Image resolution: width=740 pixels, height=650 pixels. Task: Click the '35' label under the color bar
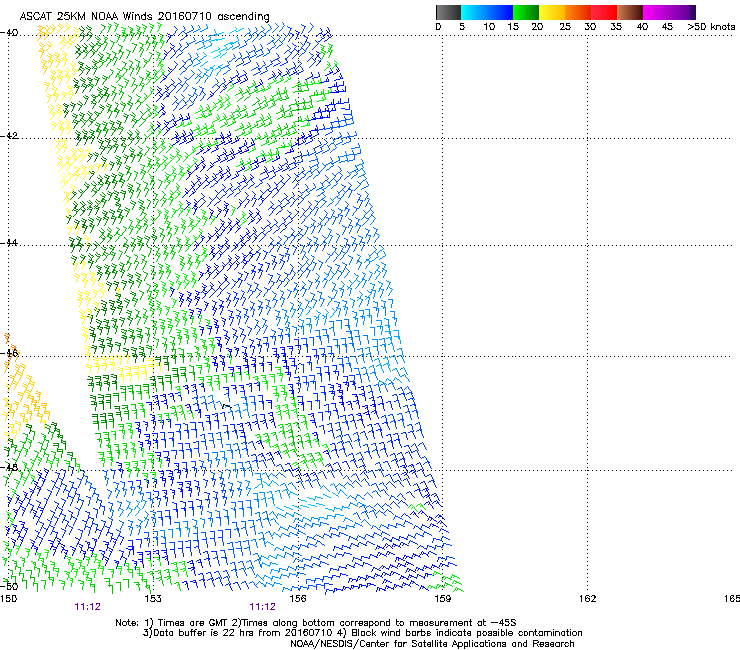click(x=616, y=27)
